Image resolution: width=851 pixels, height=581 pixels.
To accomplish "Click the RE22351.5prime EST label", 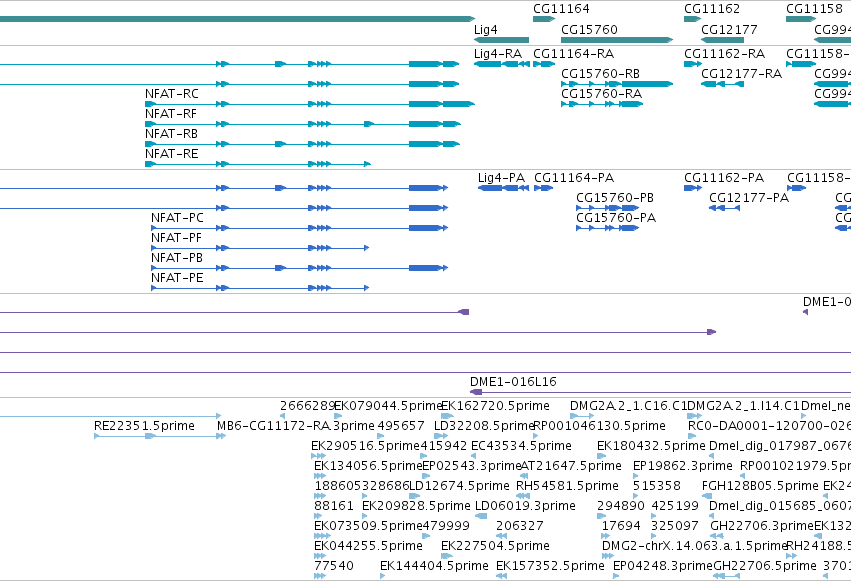I will [144, 426].
